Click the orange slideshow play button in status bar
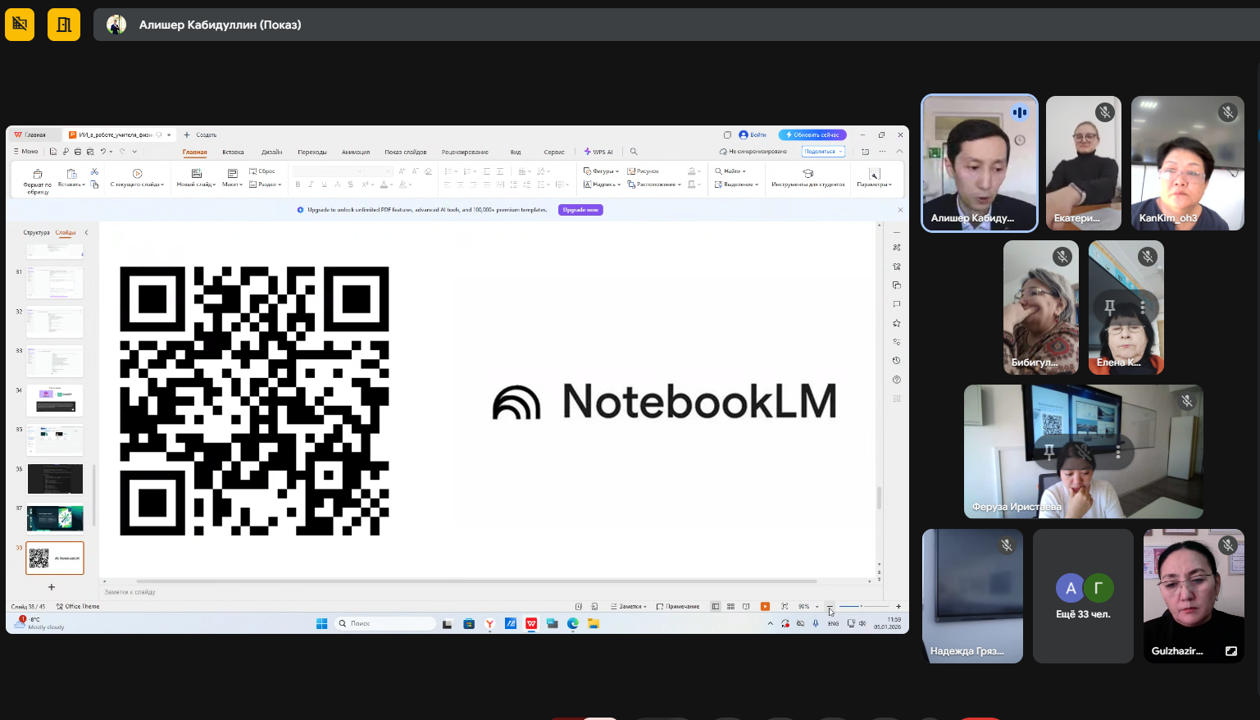 (x=765, y=607)
